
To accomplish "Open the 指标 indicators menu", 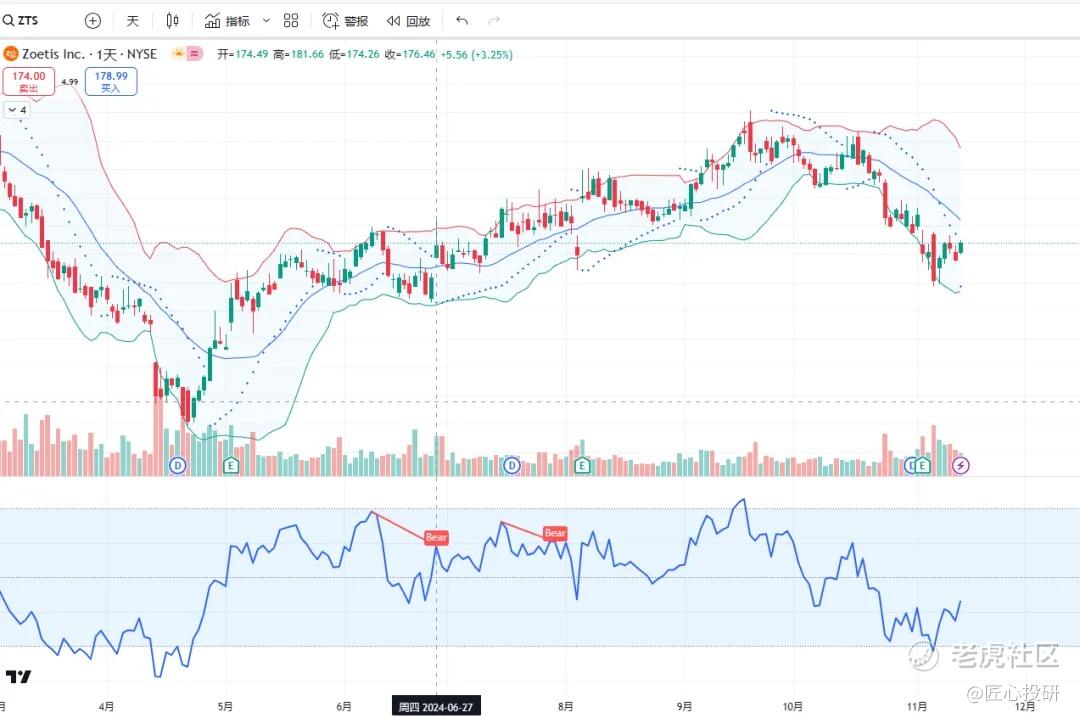I will pos(227,21).
